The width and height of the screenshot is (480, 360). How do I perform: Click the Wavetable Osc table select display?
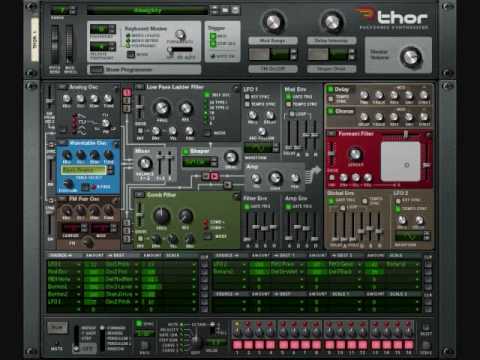[84, 170]
